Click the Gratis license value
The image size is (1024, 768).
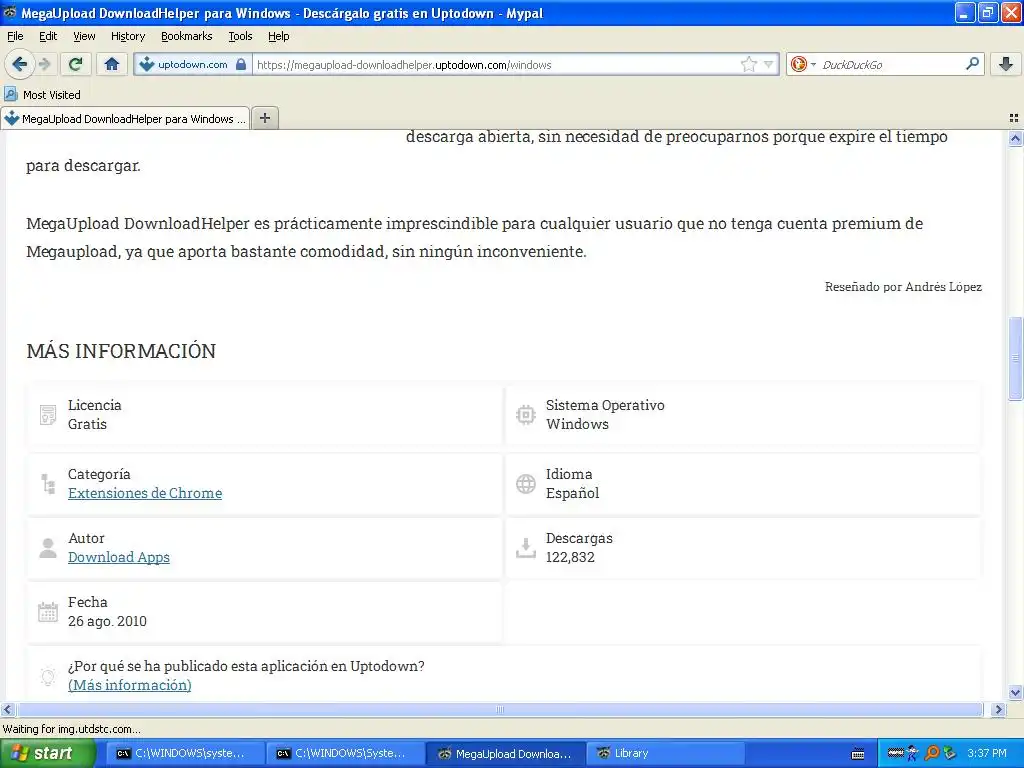pos(87,424)
